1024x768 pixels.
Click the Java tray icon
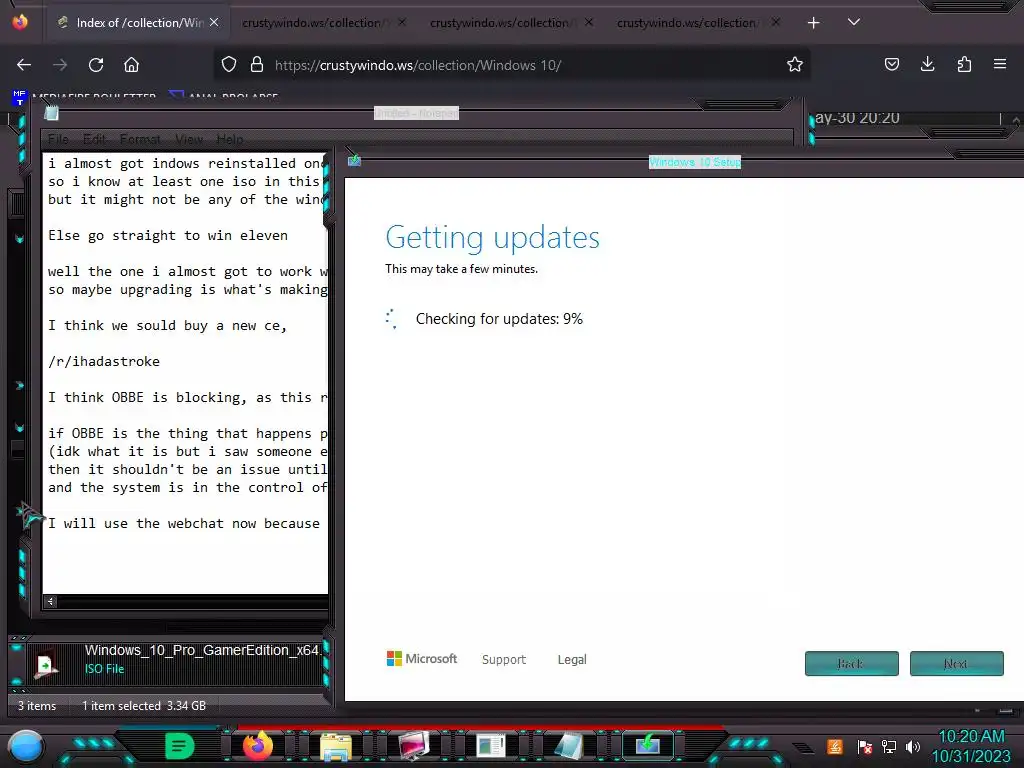(834, 746)
